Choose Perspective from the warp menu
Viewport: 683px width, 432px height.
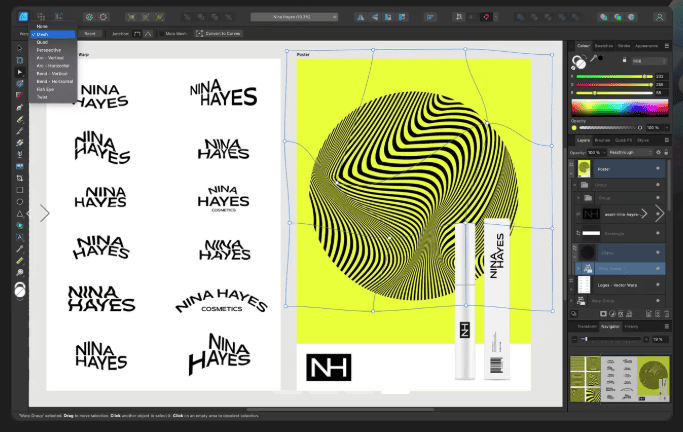[48, 50]
